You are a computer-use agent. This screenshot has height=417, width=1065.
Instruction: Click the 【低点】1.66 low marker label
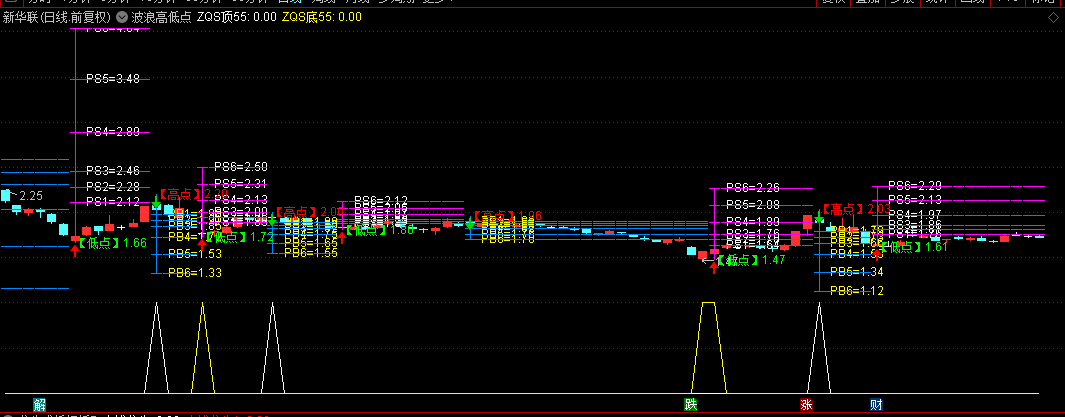click(113, 242)
